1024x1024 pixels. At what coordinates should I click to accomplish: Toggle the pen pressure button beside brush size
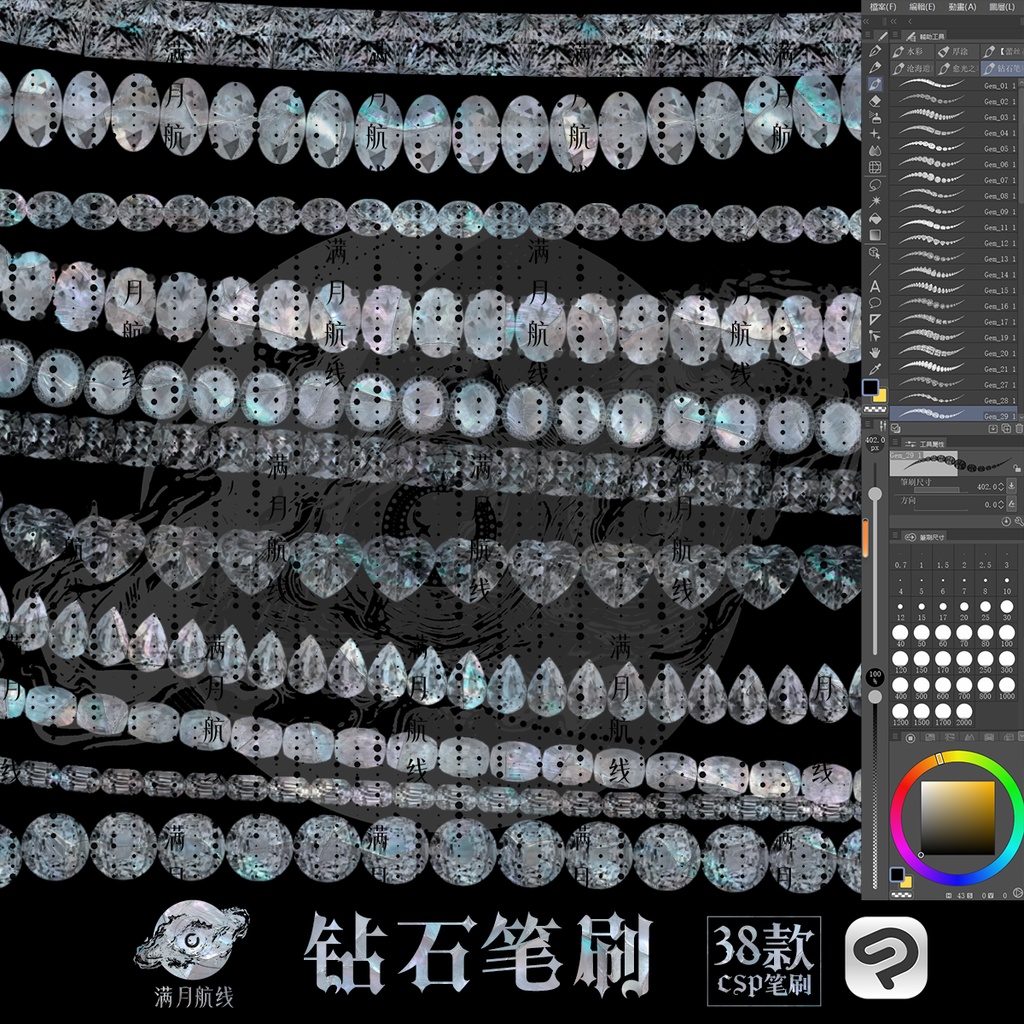pos(1012,487)
